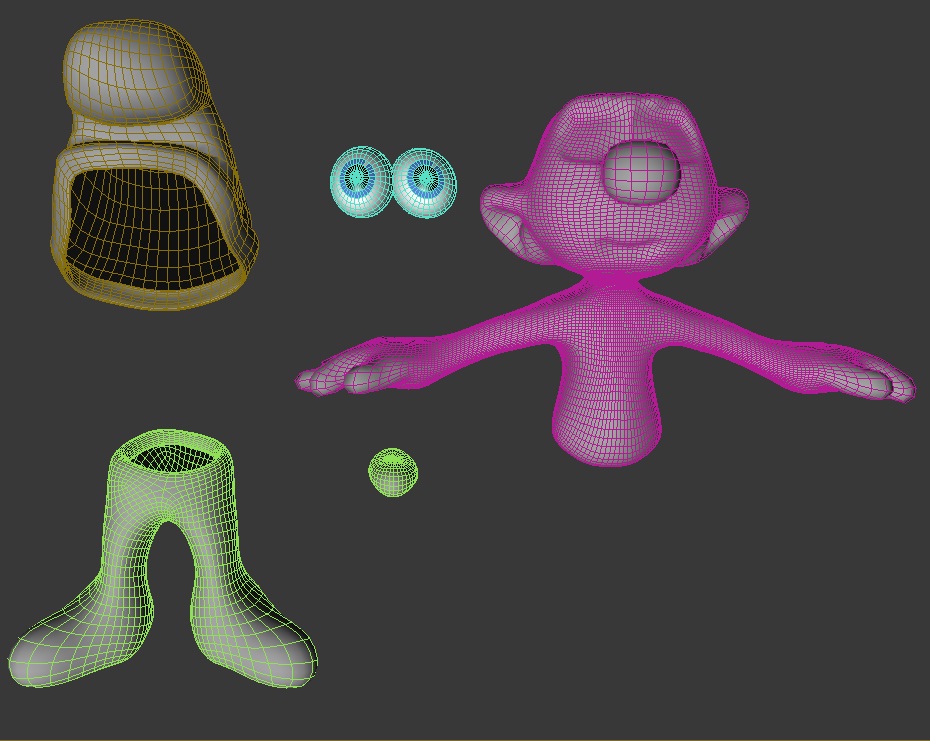Screen dimensions: 930x741
Task: Pick the left cyan eyeball mesh
Action: tap(361, 181)
